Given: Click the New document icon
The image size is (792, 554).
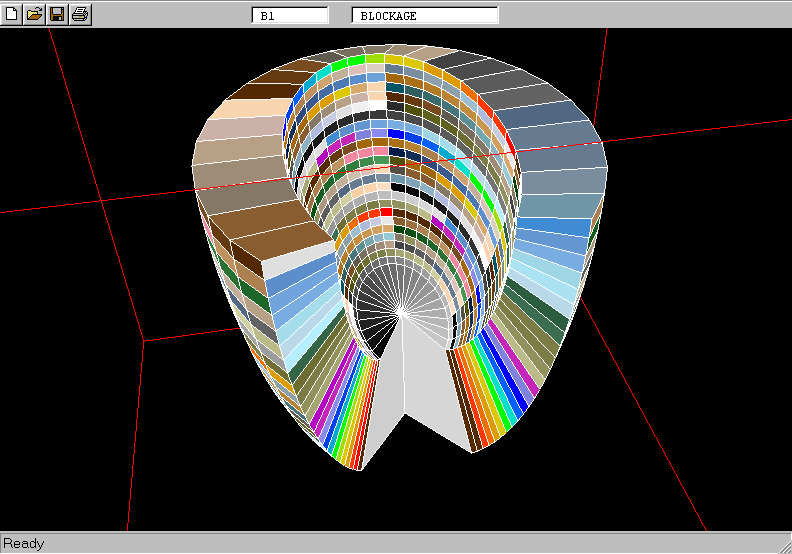Looking at the screenshot, I should tap(12, 14).
